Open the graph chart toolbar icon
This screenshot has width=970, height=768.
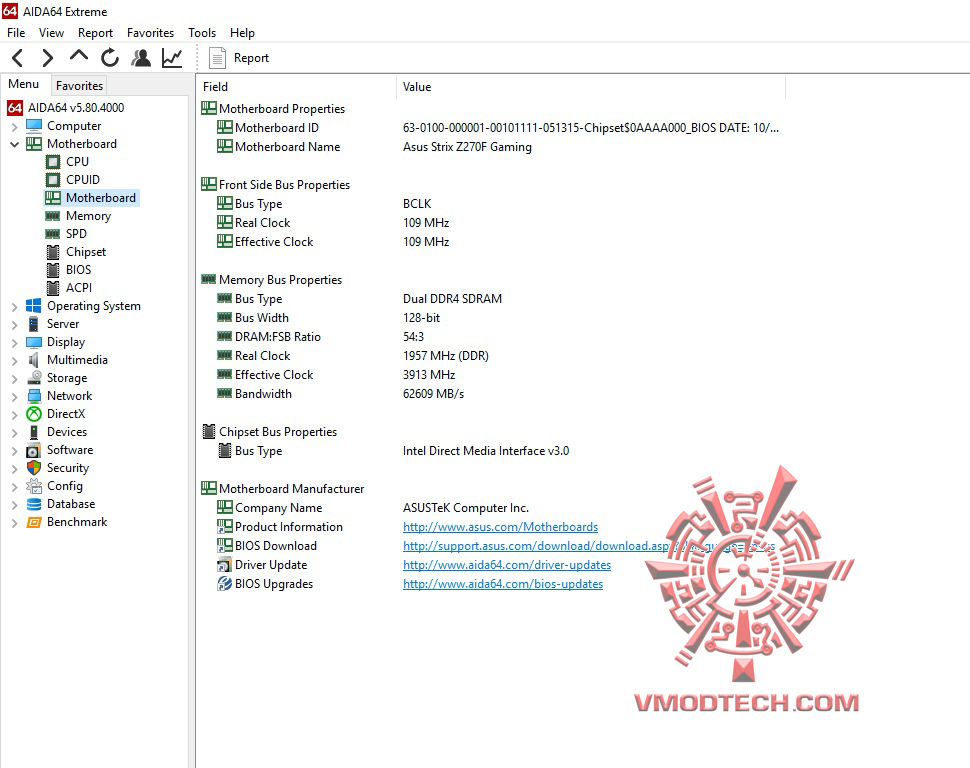[x=172, y=58]
